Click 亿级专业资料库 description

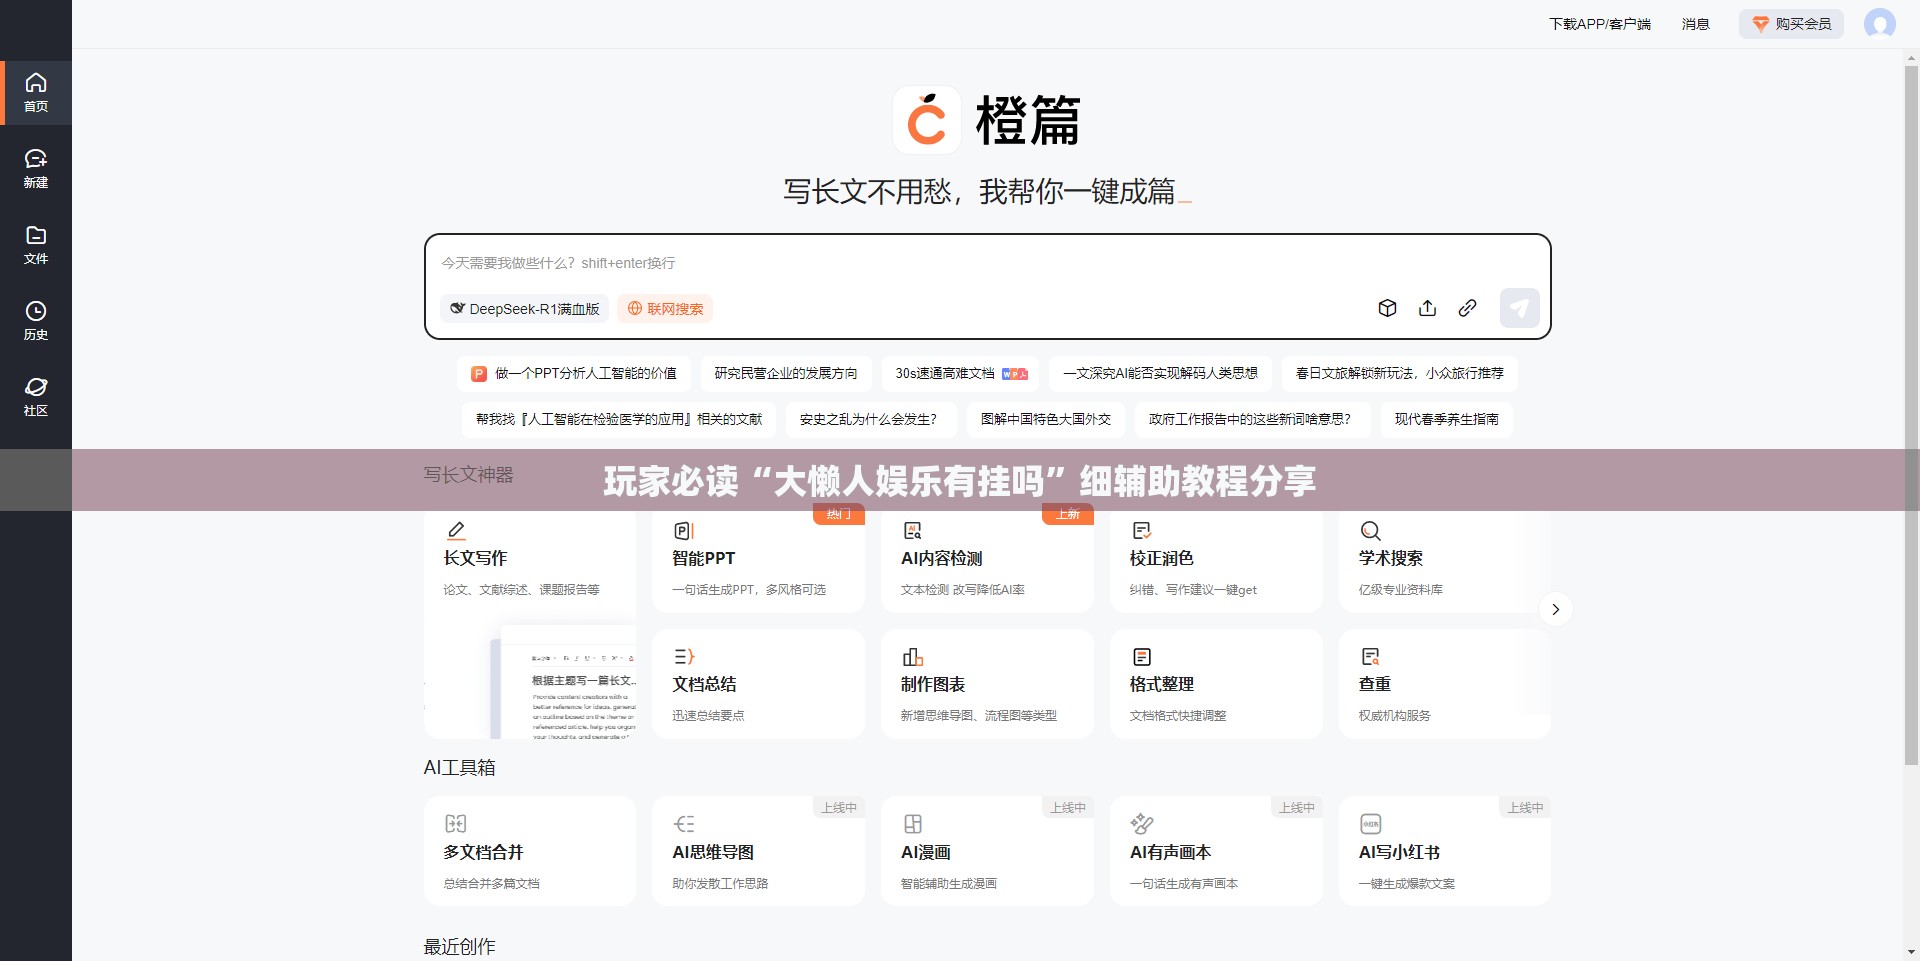pos(1400,590)
